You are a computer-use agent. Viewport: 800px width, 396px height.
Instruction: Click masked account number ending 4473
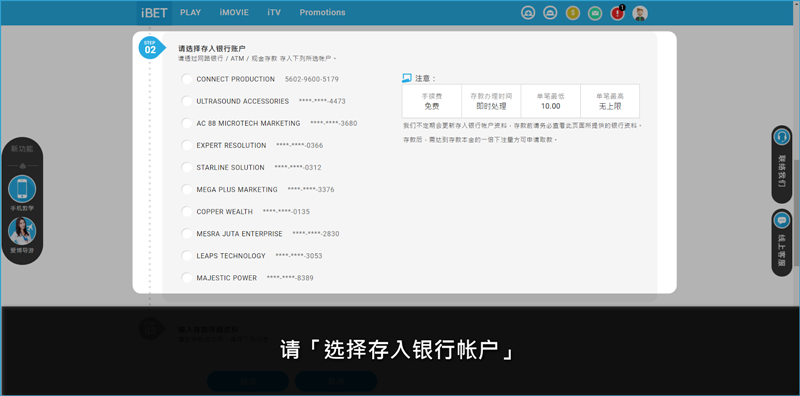(x=322, y=101)
